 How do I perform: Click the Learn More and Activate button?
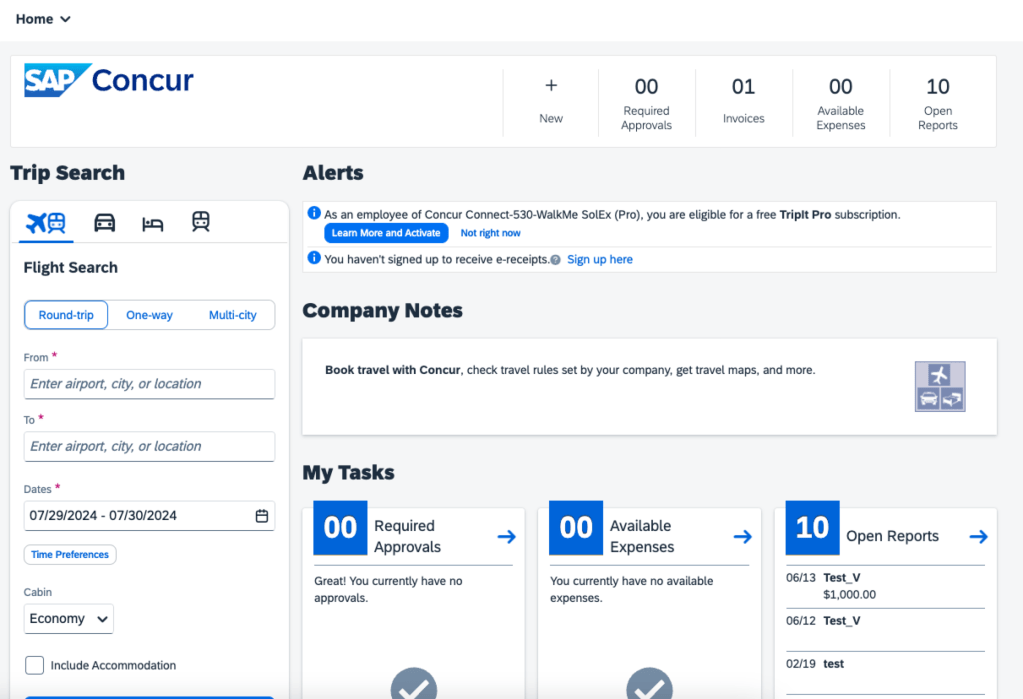point(386,233)
